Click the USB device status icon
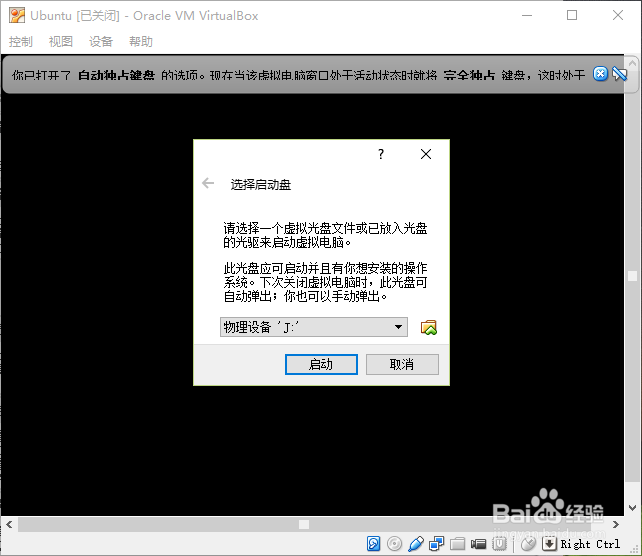The height and width of the screenshot is (556, 642). tap(416, 544)
